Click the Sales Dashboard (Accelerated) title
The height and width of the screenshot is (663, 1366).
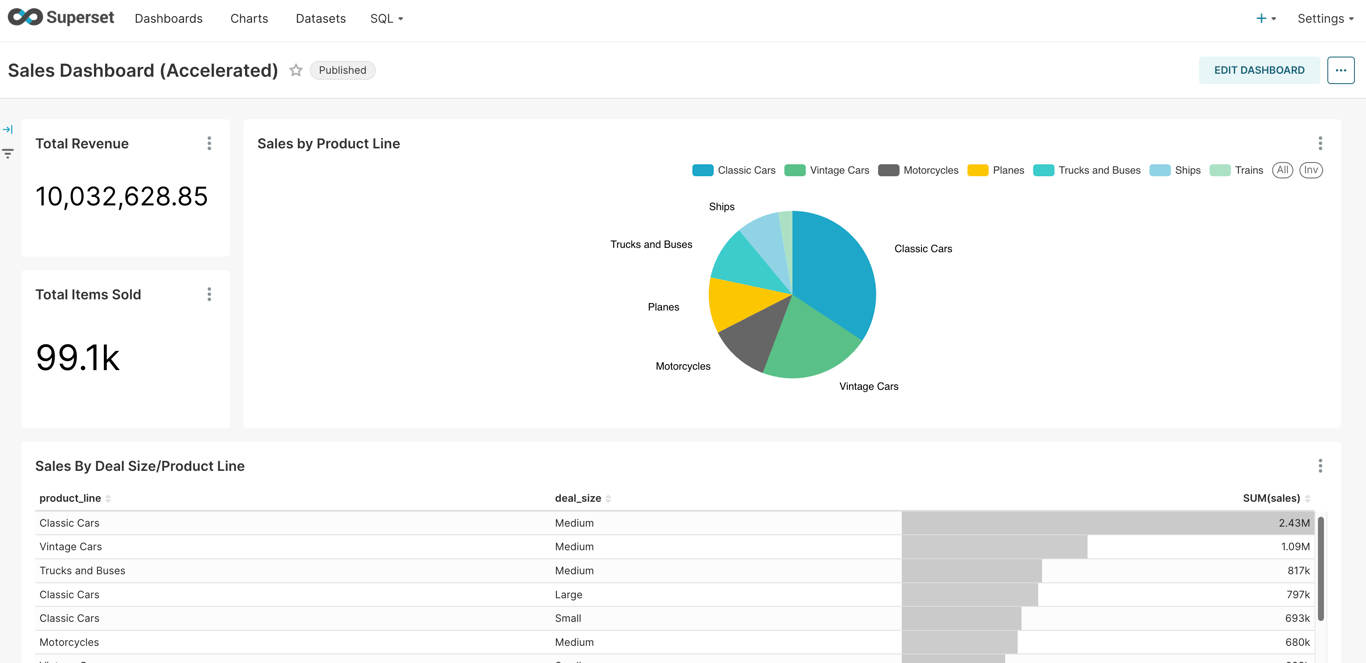click(x=143, y=70)
